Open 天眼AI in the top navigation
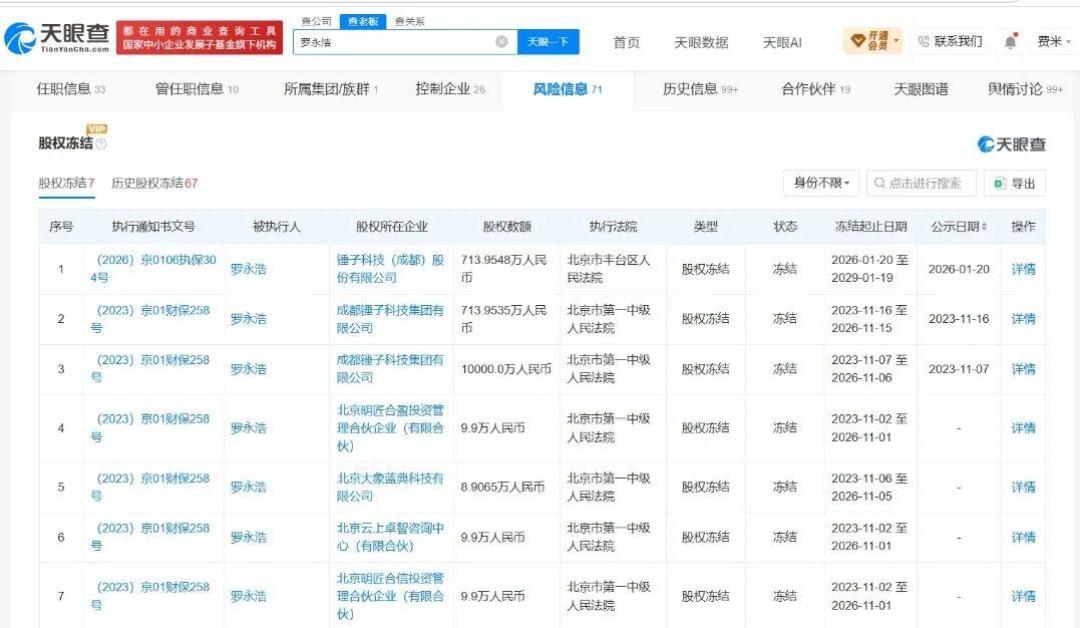The width and height of the screenshot is (1080, 628). point(782,43)
